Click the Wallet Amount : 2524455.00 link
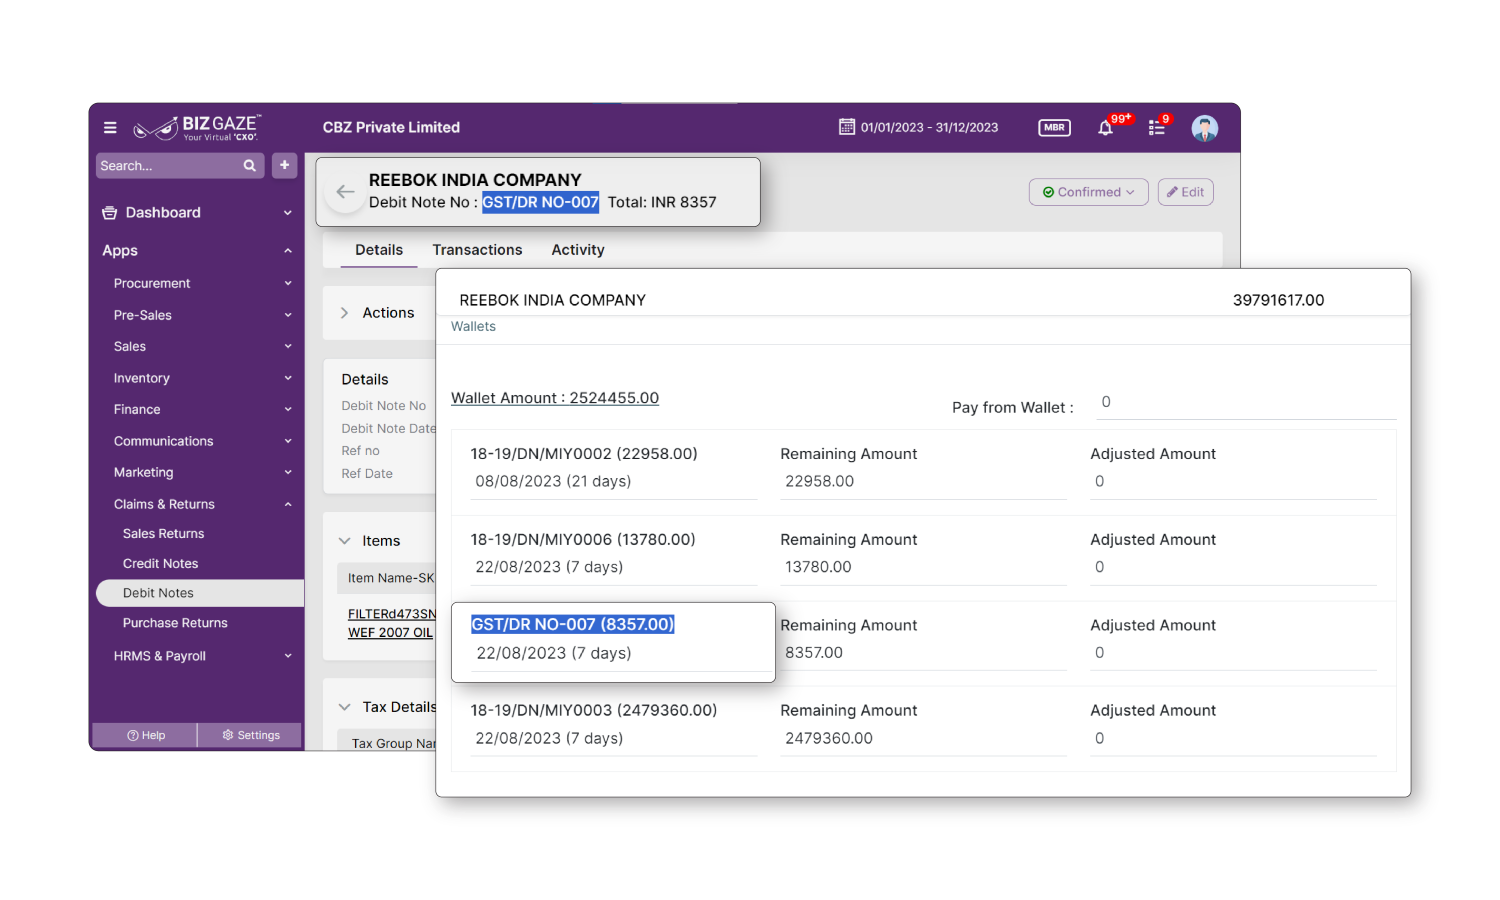Image resolution: width=1500 pixels, height=900 pixels. pyautogui.click(x=555, y=398)
